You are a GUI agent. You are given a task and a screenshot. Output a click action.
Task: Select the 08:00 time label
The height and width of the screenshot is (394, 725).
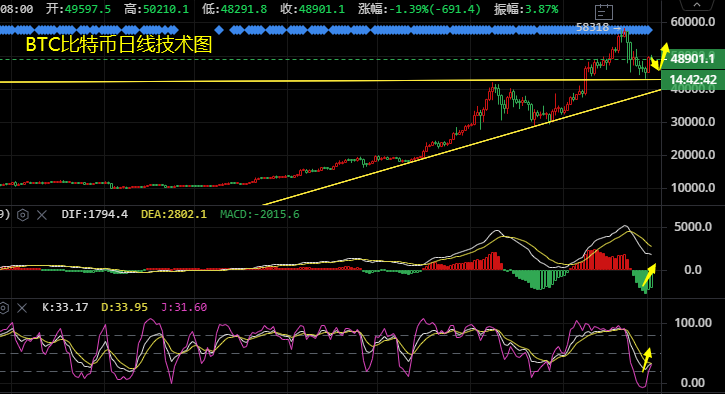[17, 9]
